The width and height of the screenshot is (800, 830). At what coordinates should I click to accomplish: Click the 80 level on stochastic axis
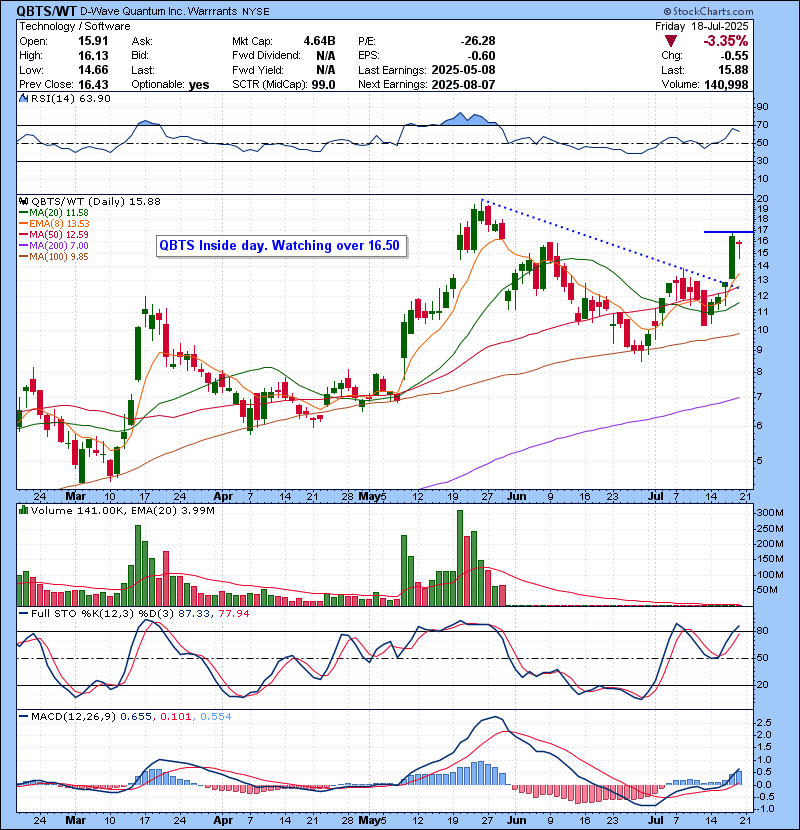[x=762, y=631]
